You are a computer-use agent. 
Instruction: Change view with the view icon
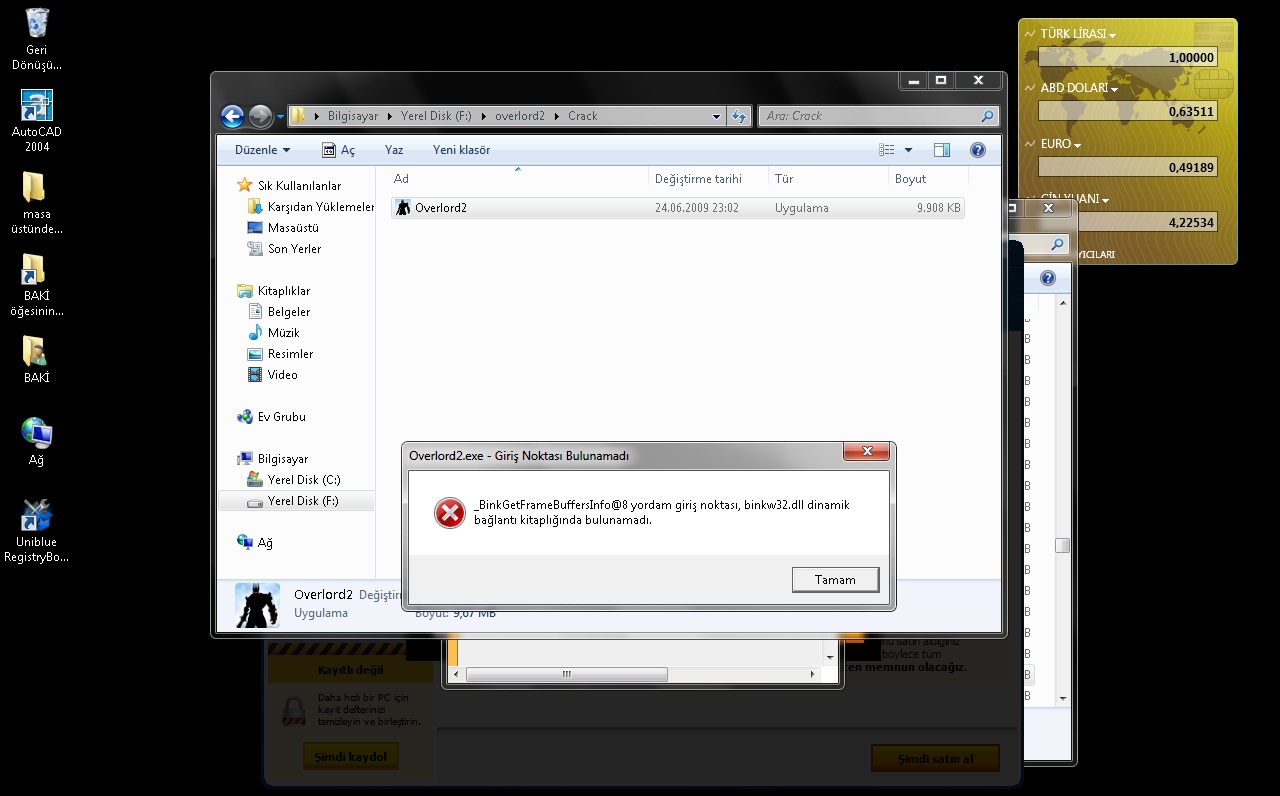coord(887,150)
